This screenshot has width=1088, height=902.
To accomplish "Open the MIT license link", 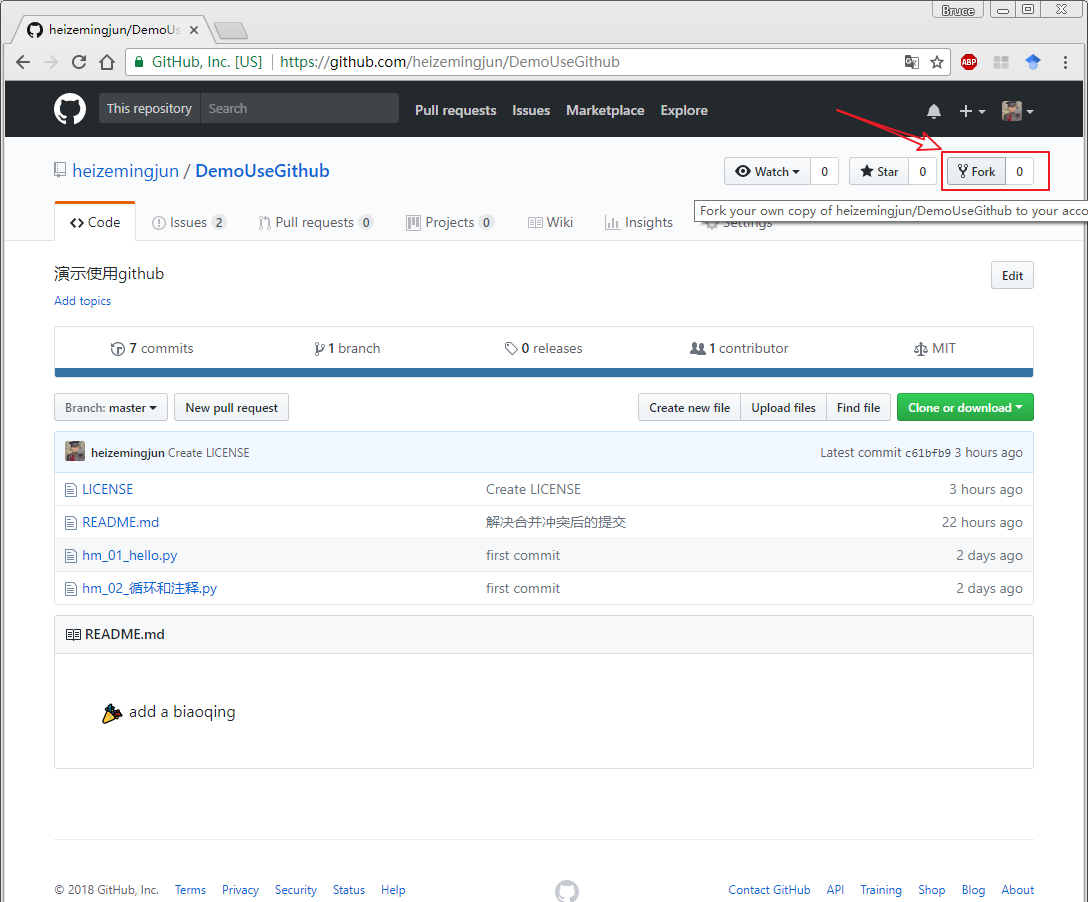I will 935,348.
